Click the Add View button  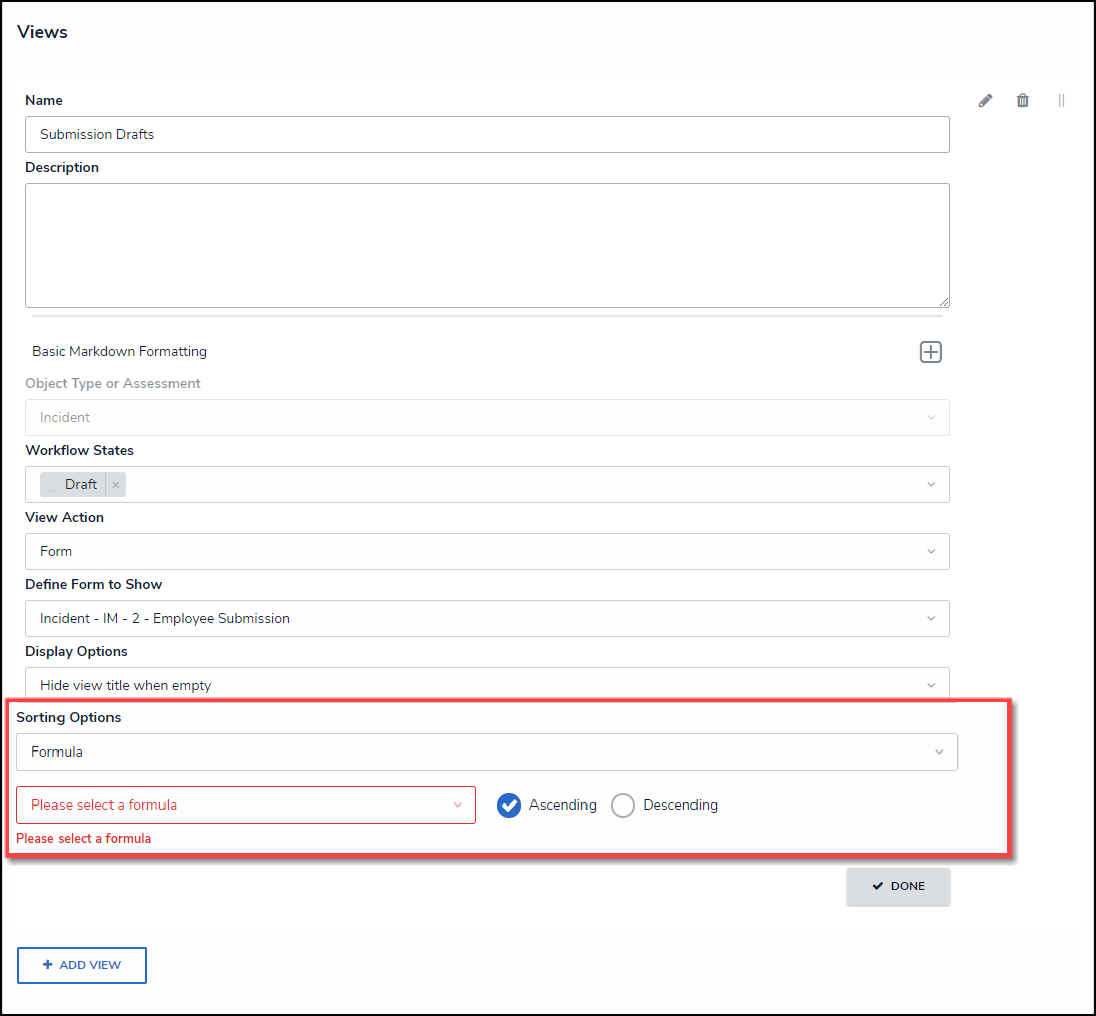pyautogui.click(x=82, y=965)
